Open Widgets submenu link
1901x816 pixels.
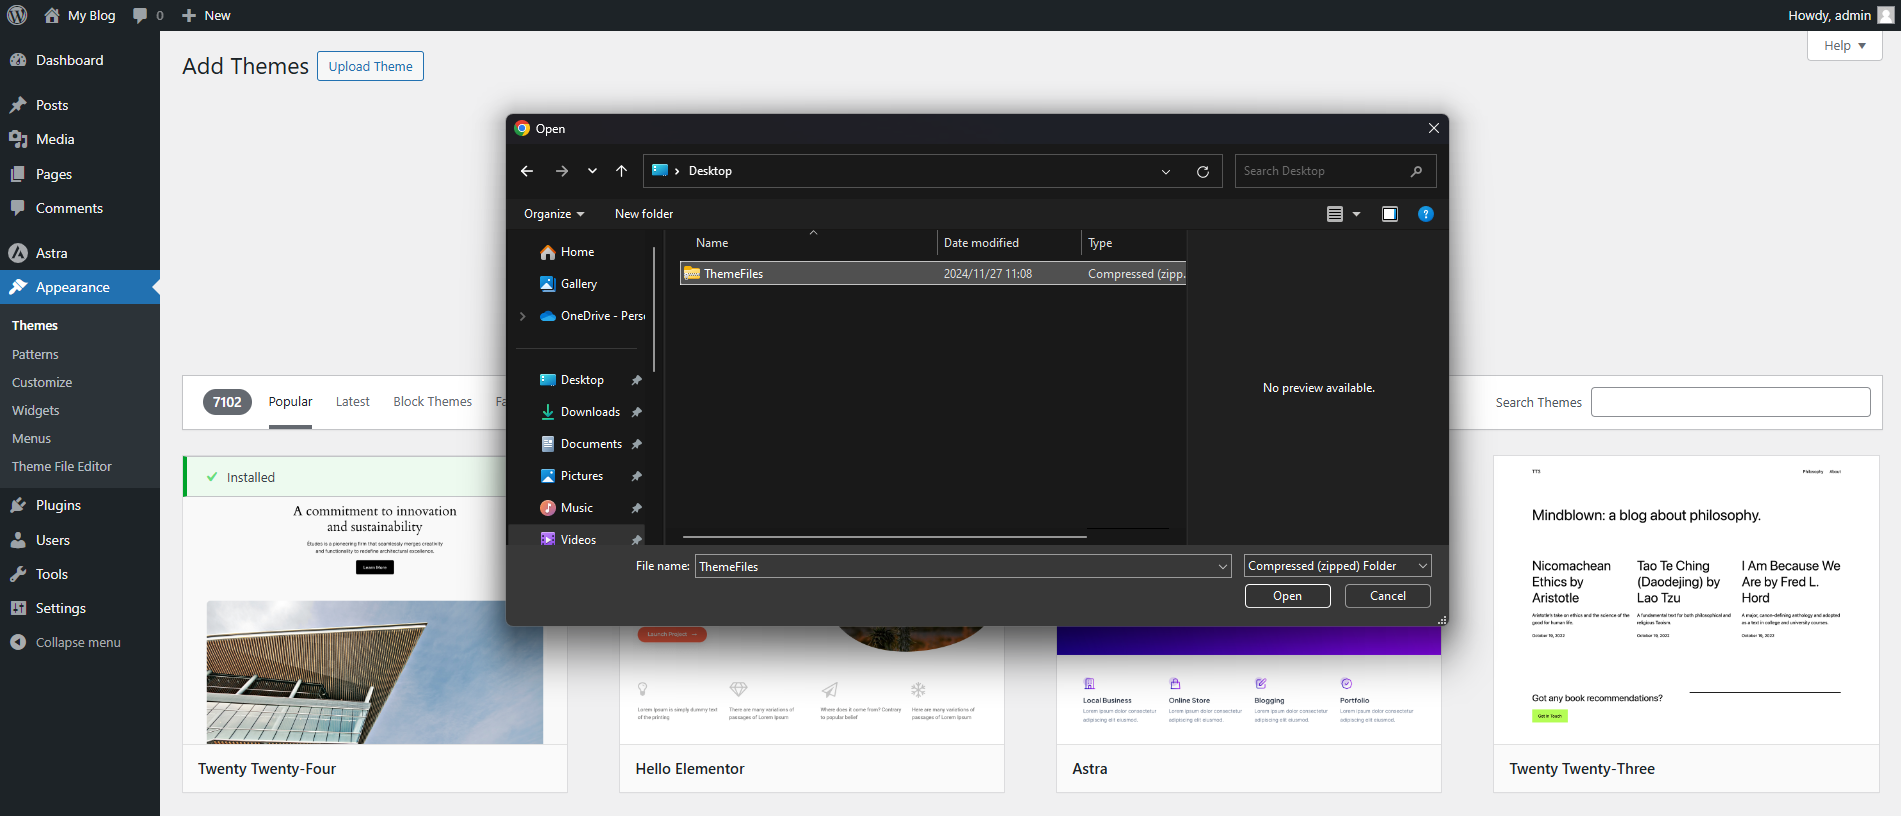[36, 410]
